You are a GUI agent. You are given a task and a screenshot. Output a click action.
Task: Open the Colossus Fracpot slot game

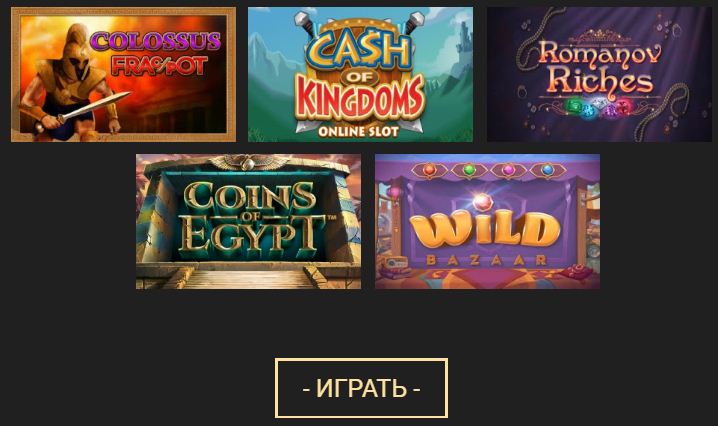click(123, 74)
